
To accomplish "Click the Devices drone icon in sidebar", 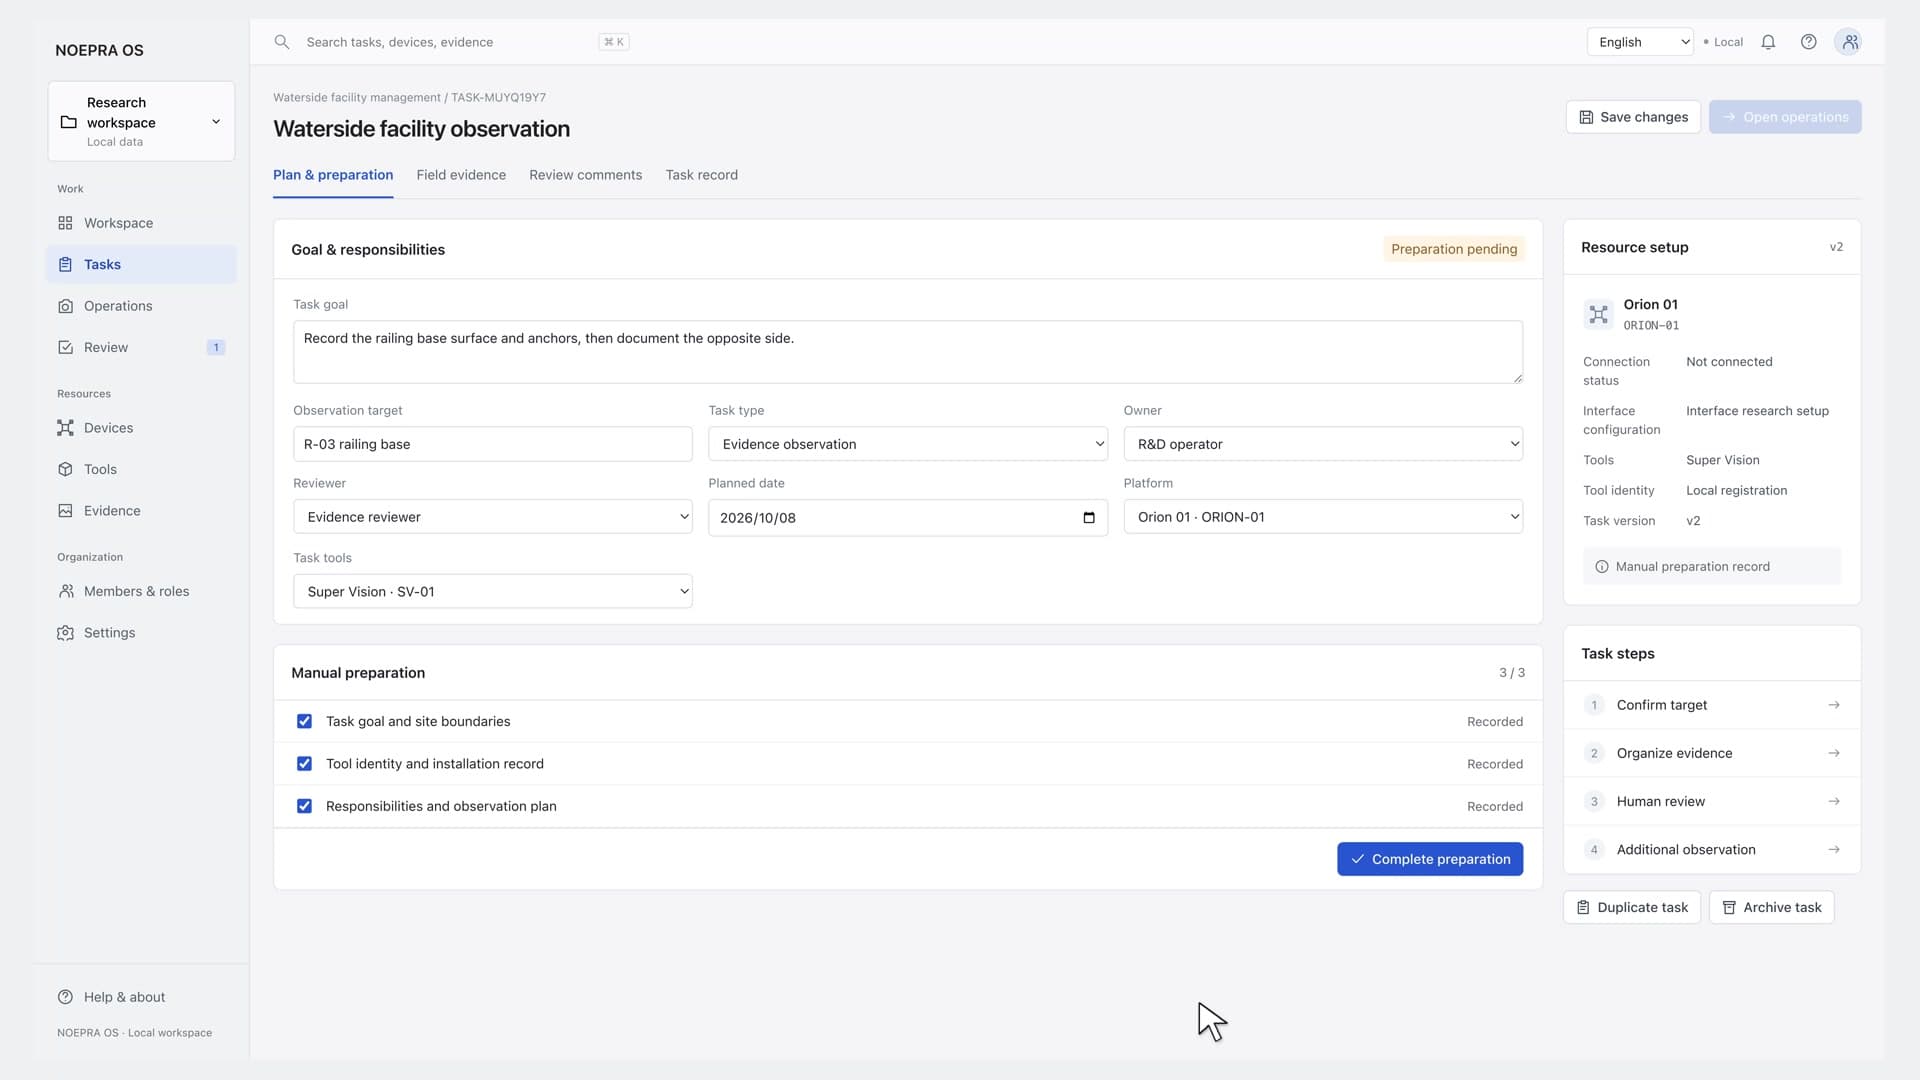I will (x=65, y=428).
